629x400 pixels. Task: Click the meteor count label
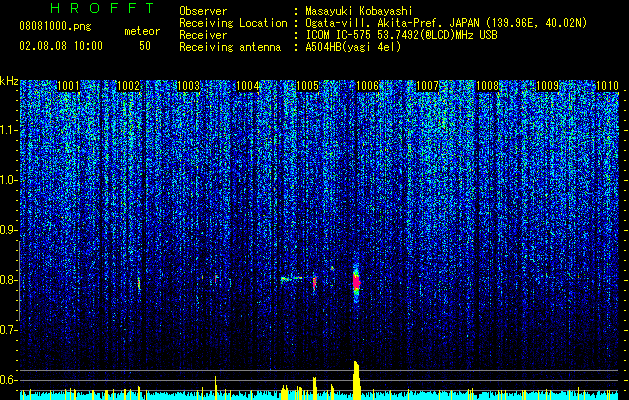(142, 31)
